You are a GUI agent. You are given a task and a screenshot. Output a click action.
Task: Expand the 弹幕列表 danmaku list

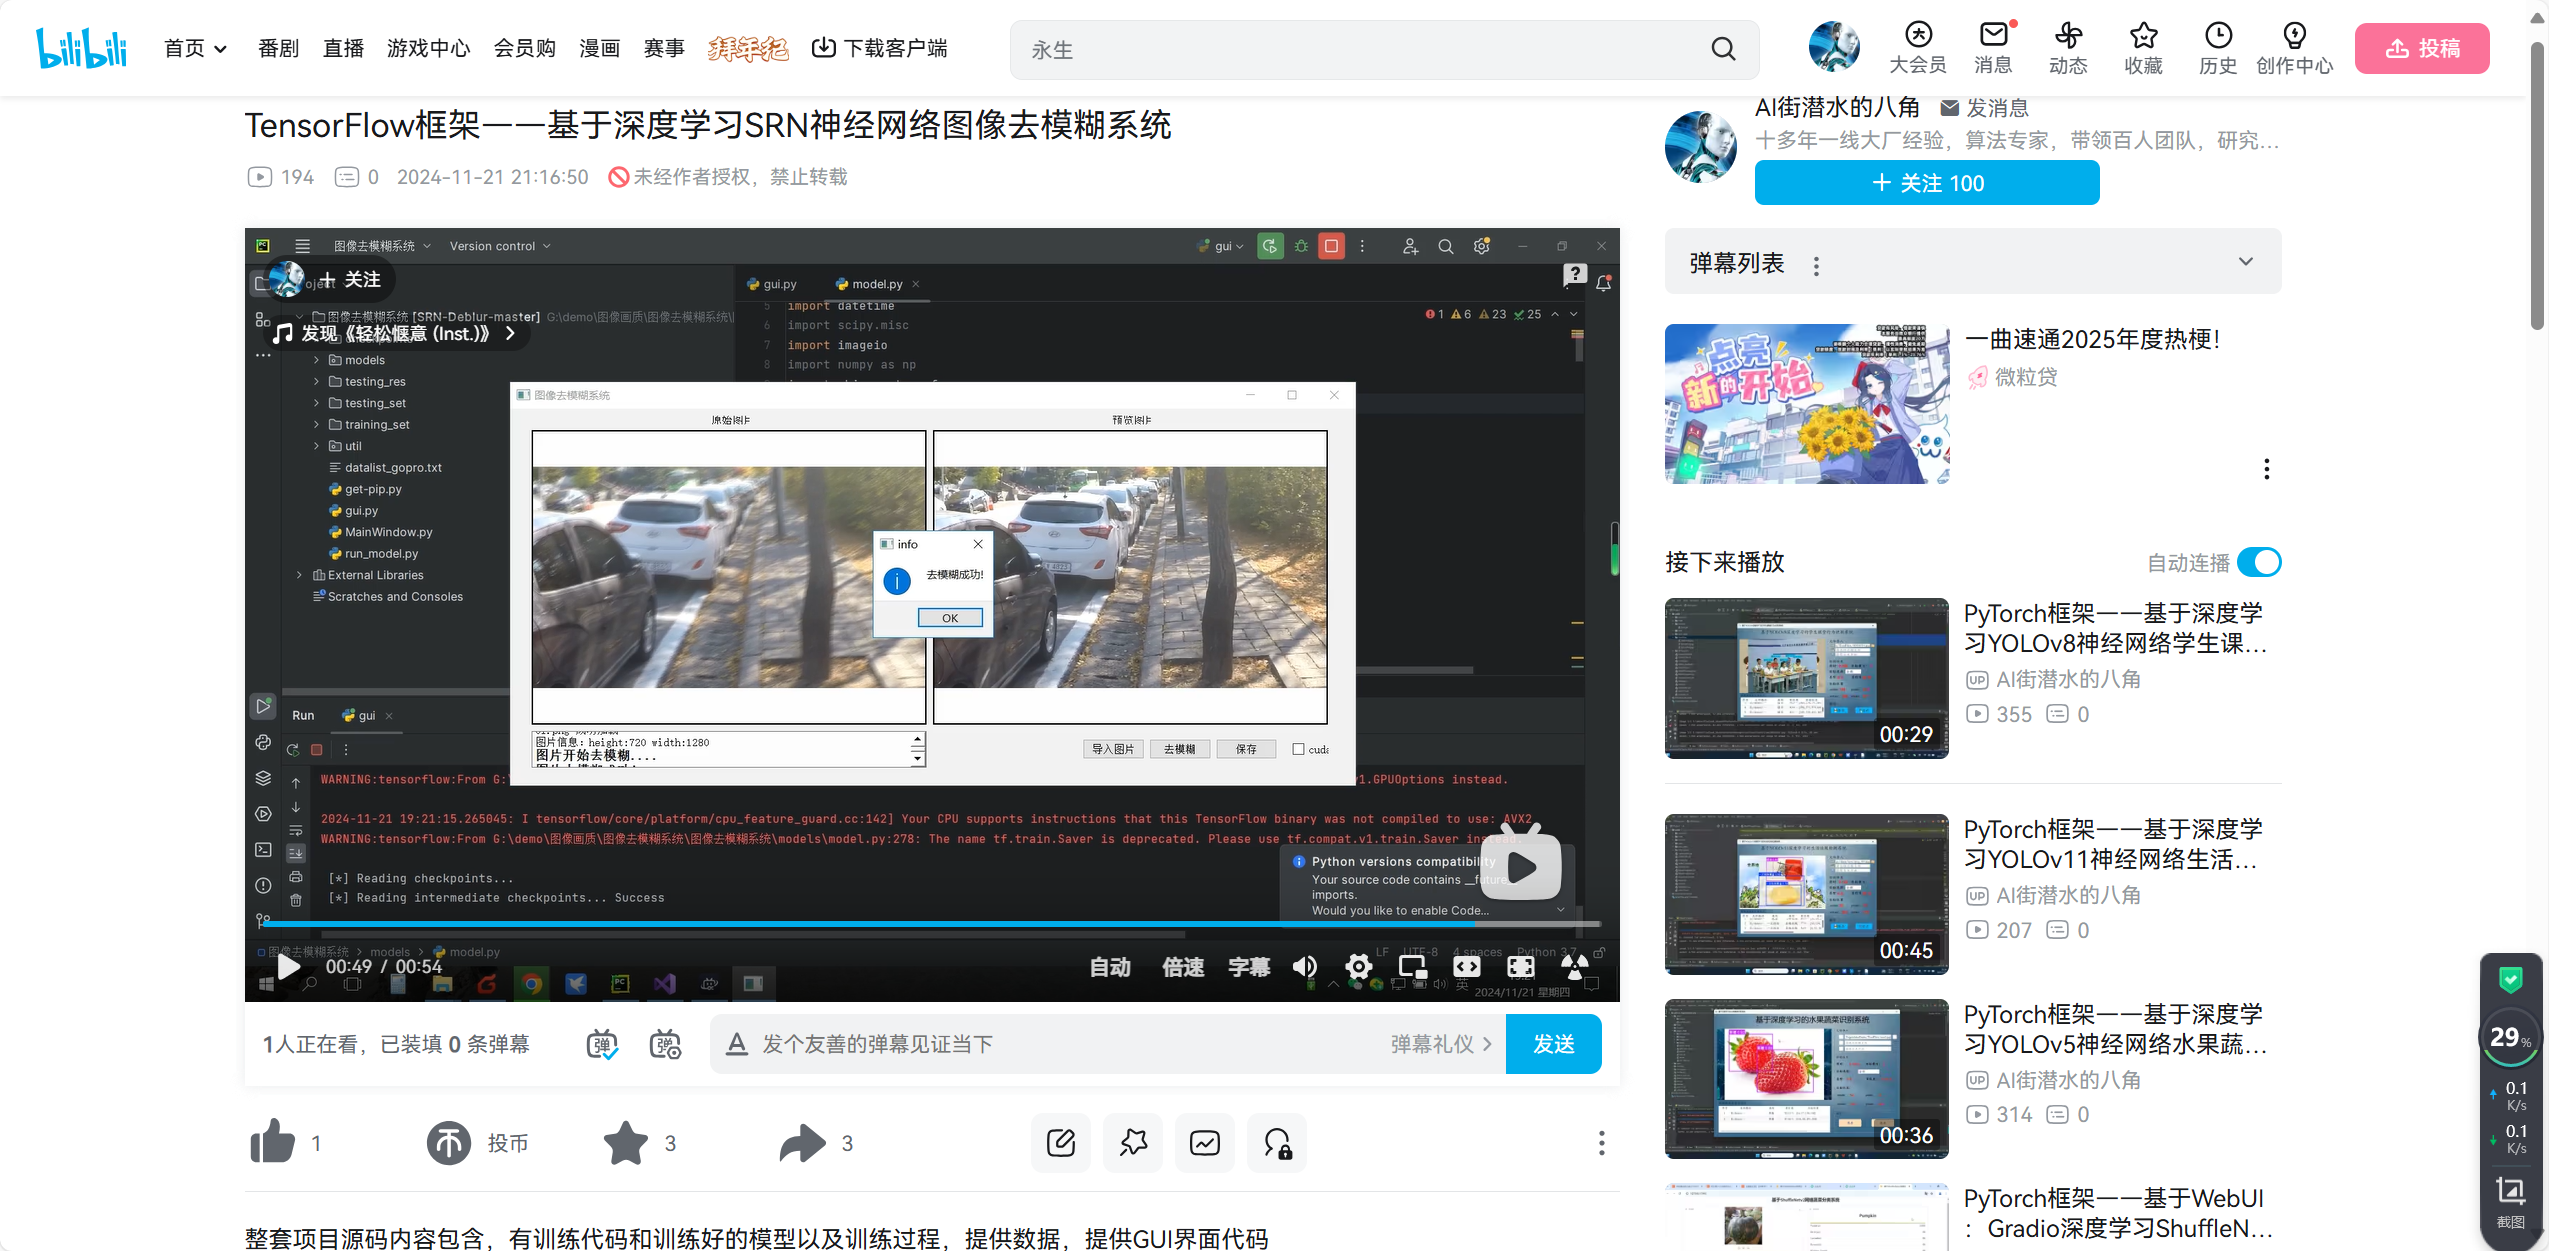[2245, 262]
